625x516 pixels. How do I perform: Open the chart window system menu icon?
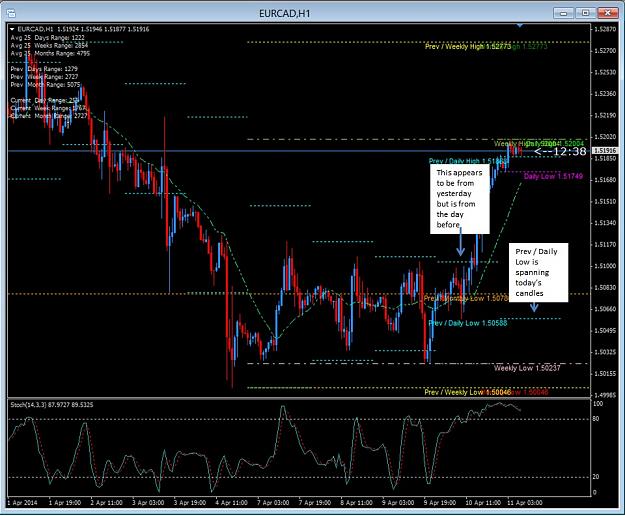(x=11, y=14)
